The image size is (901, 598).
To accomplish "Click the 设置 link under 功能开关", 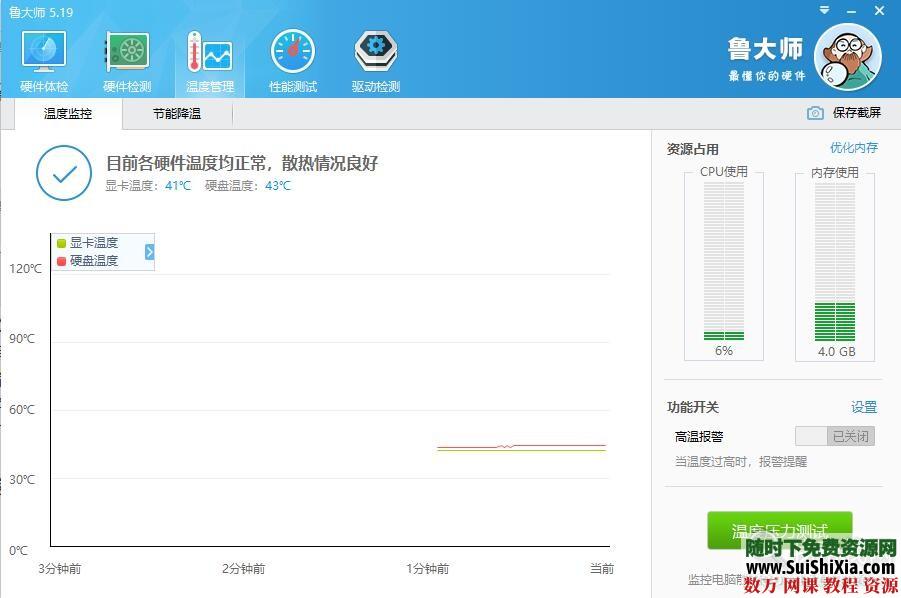I will tap(864, 407).
